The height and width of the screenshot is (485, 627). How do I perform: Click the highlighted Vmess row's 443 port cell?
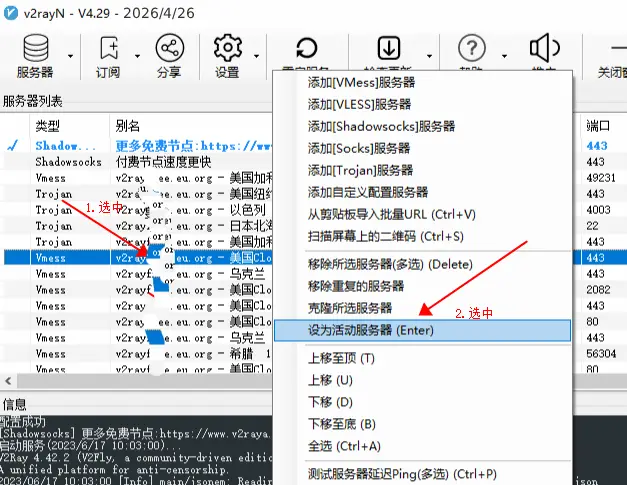pyautogui.click(x=595, y=258)
